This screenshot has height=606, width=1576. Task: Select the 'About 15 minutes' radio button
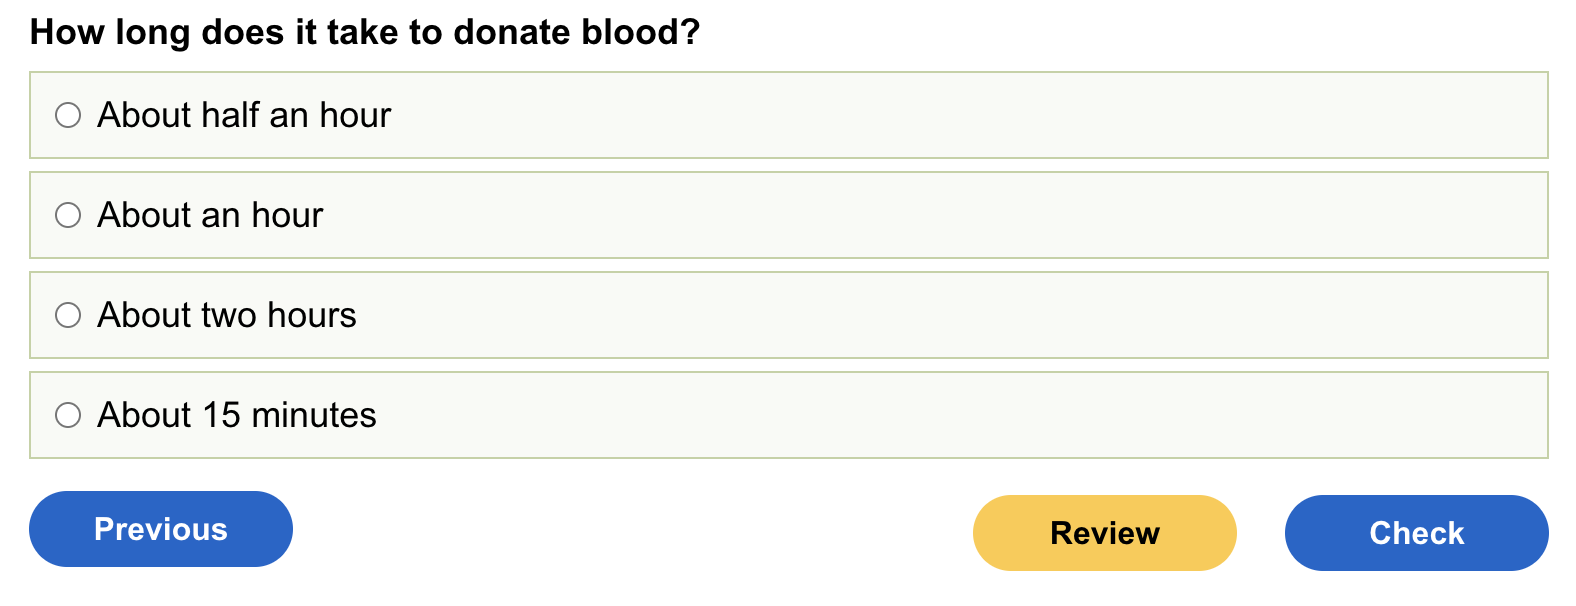click(x=68, y=415)
